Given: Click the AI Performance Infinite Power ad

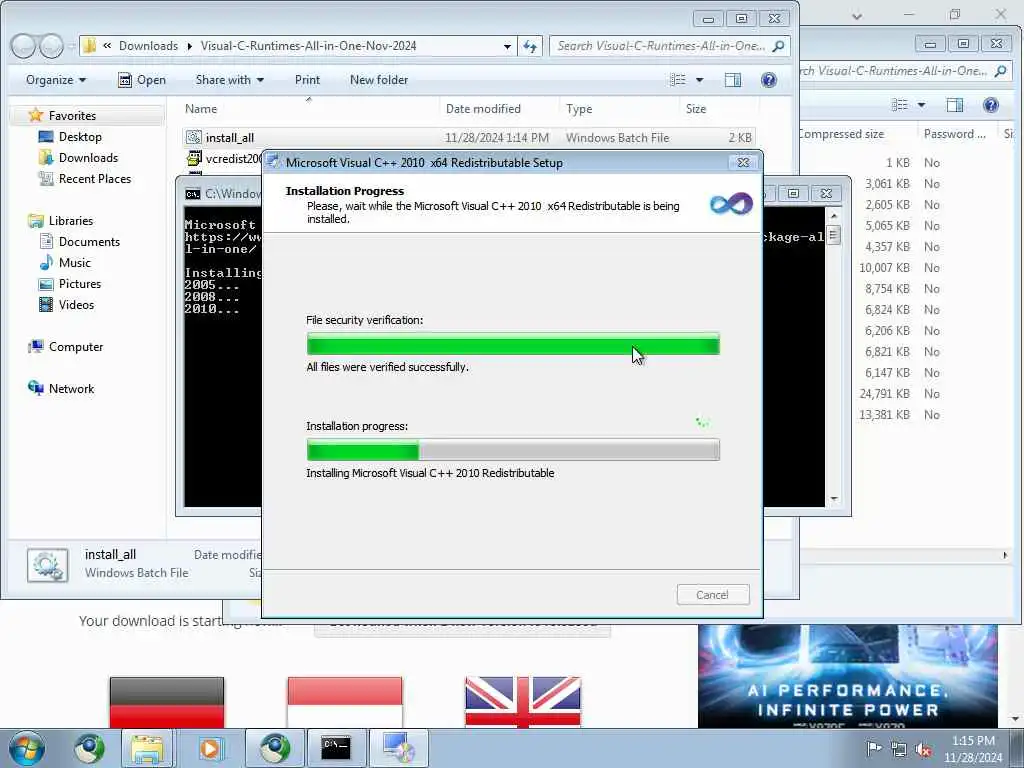Looking at the screenshot, I should tap(848, 677).
